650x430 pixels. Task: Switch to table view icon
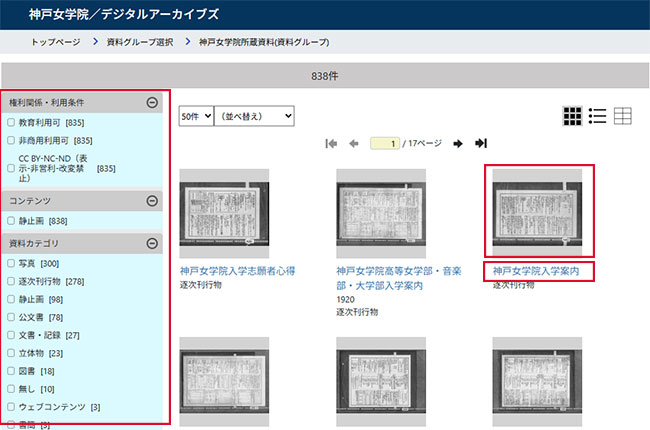tap(623, 116)
